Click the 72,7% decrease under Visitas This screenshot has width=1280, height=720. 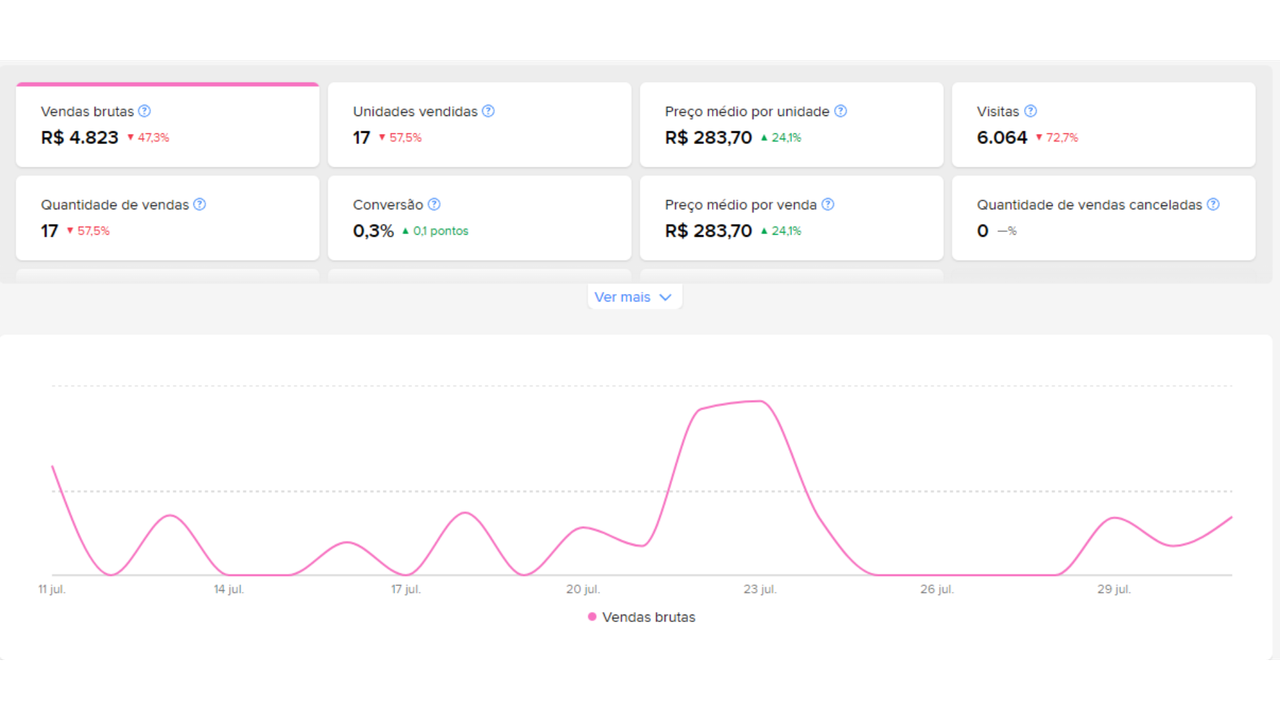click(1056, 138)
